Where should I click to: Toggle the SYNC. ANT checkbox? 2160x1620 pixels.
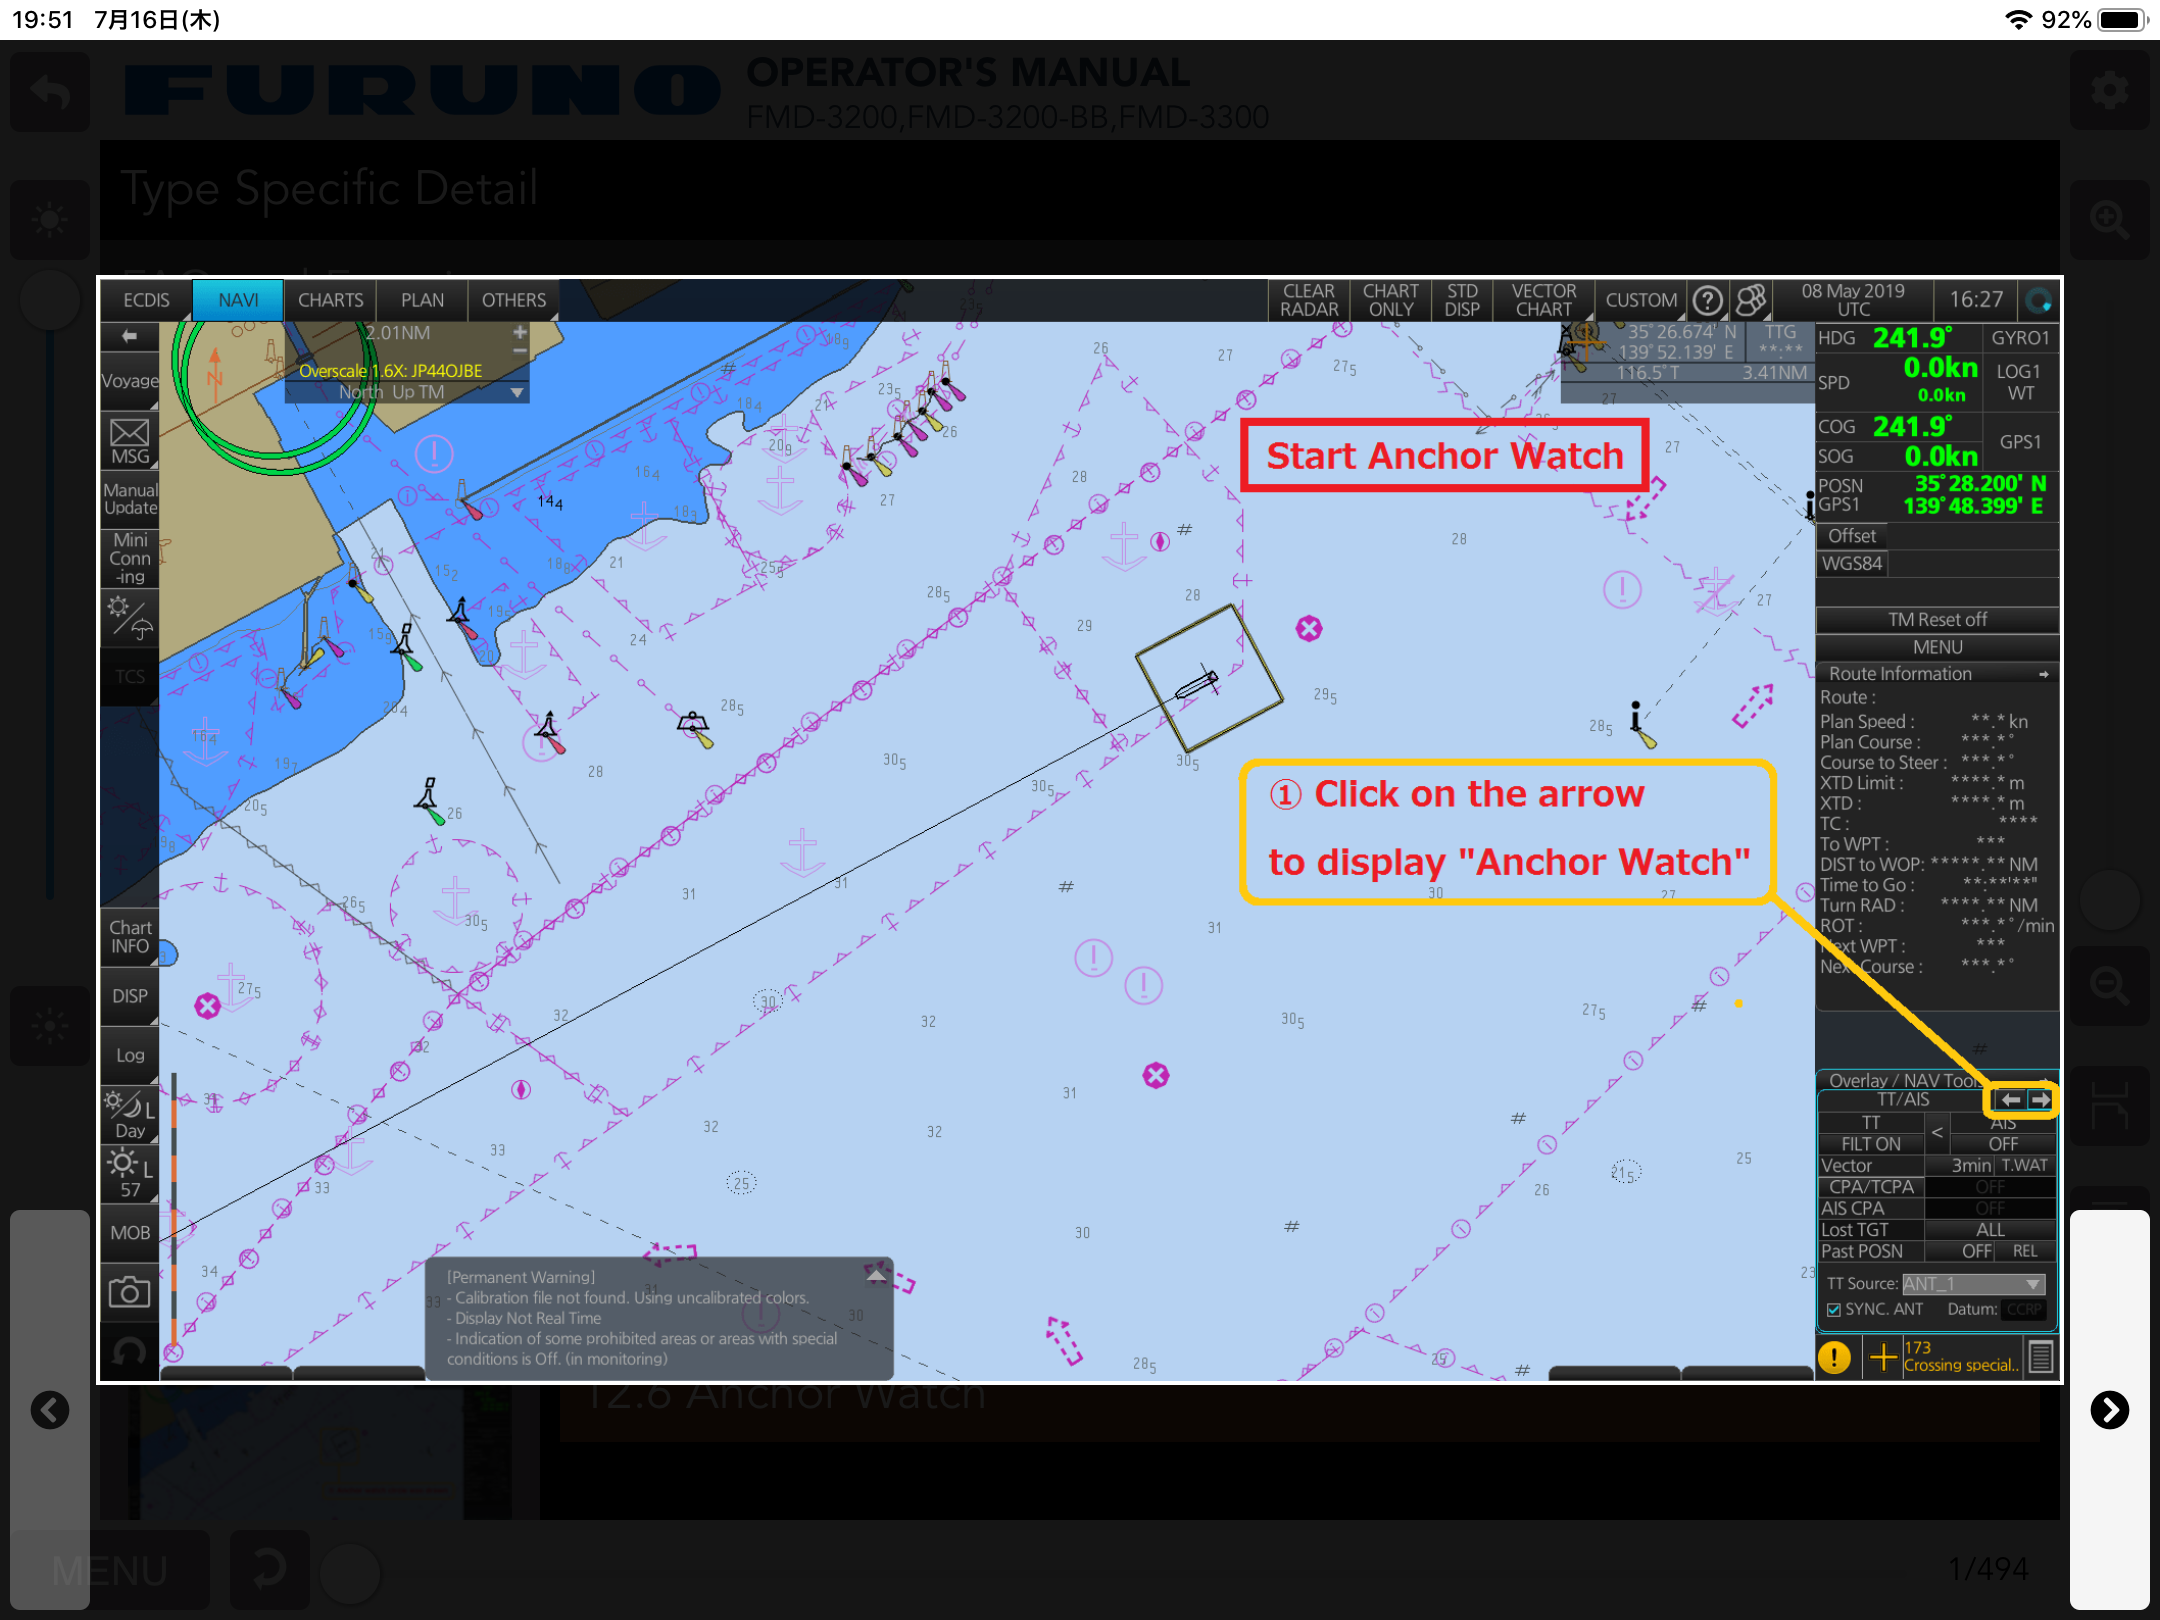click(1833, 1310)
